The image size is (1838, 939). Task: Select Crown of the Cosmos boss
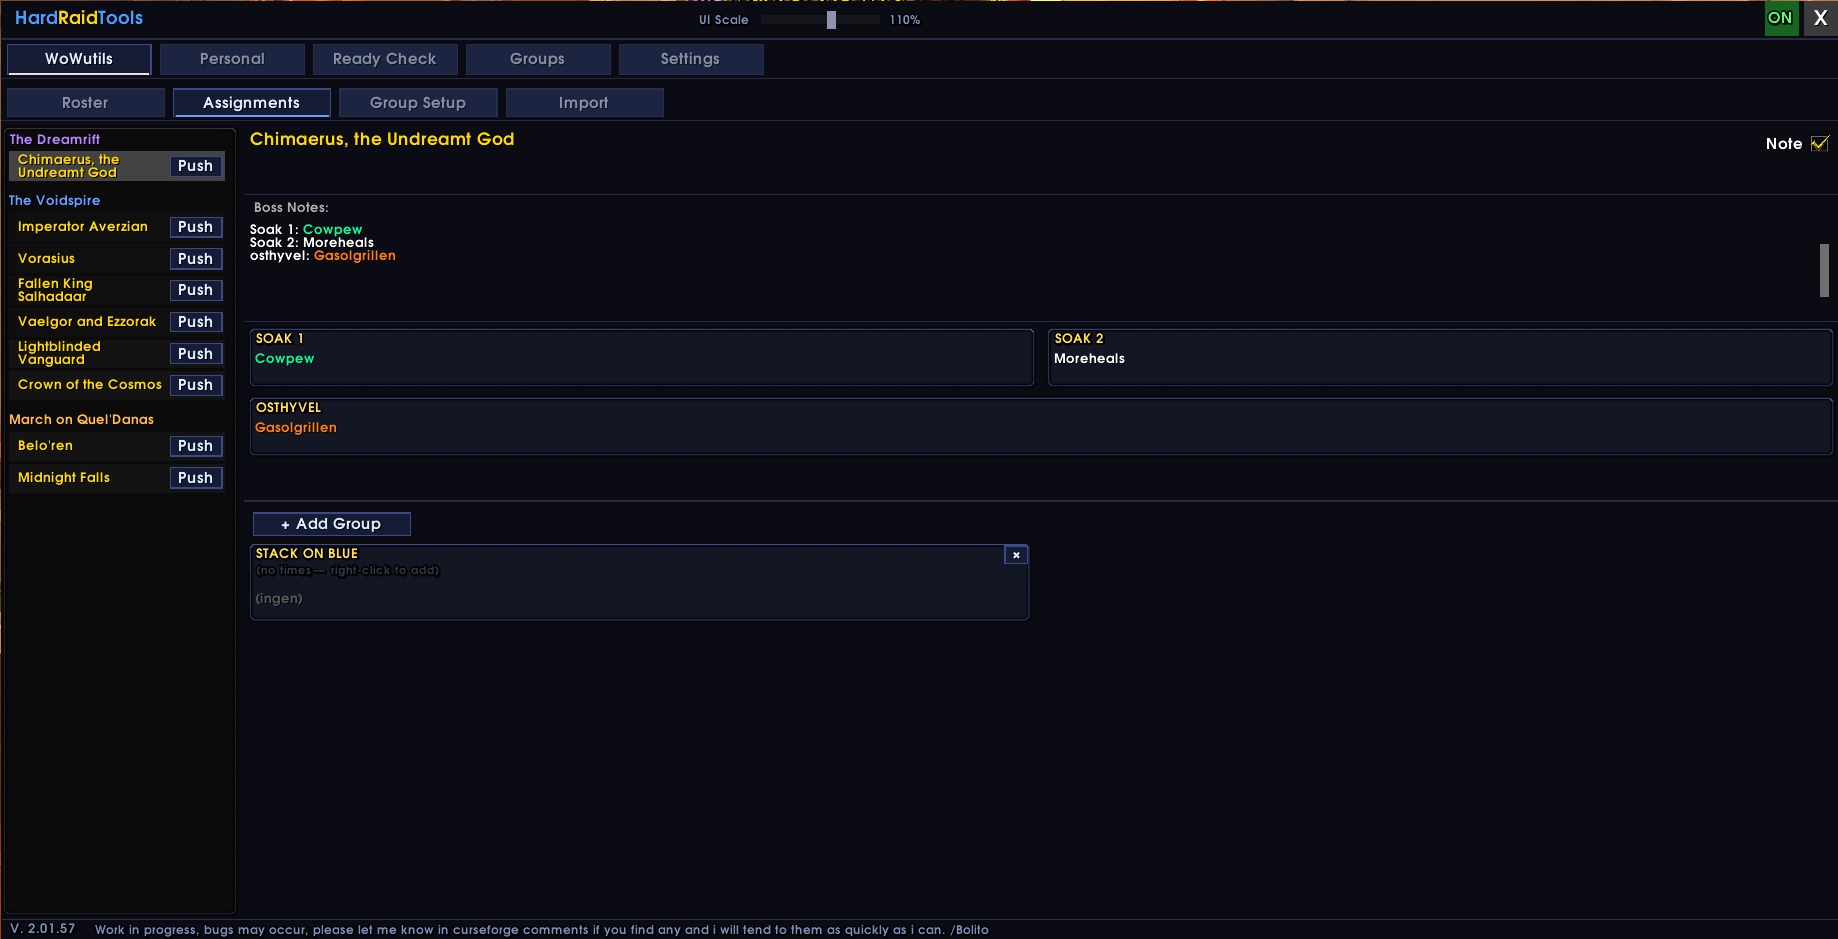click(88, 385)
